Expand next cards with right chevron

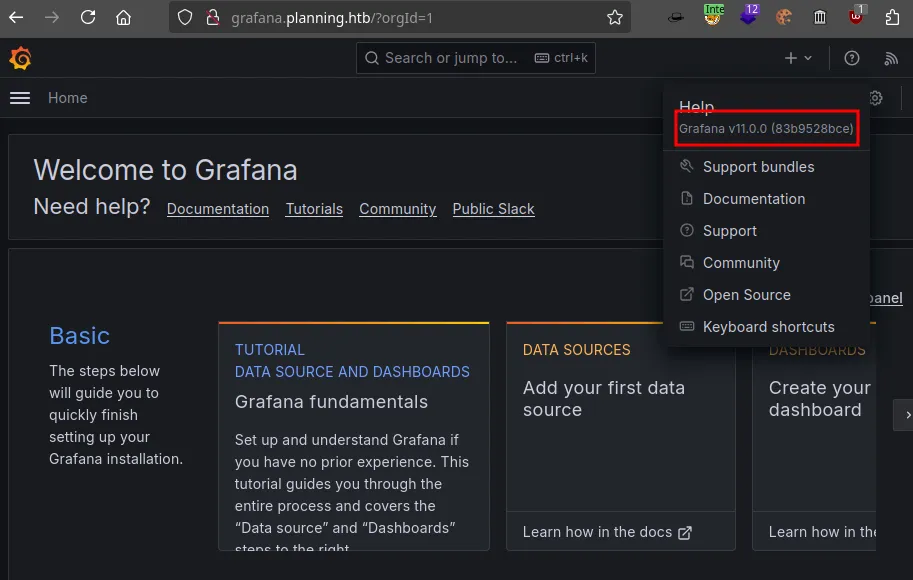906,414
